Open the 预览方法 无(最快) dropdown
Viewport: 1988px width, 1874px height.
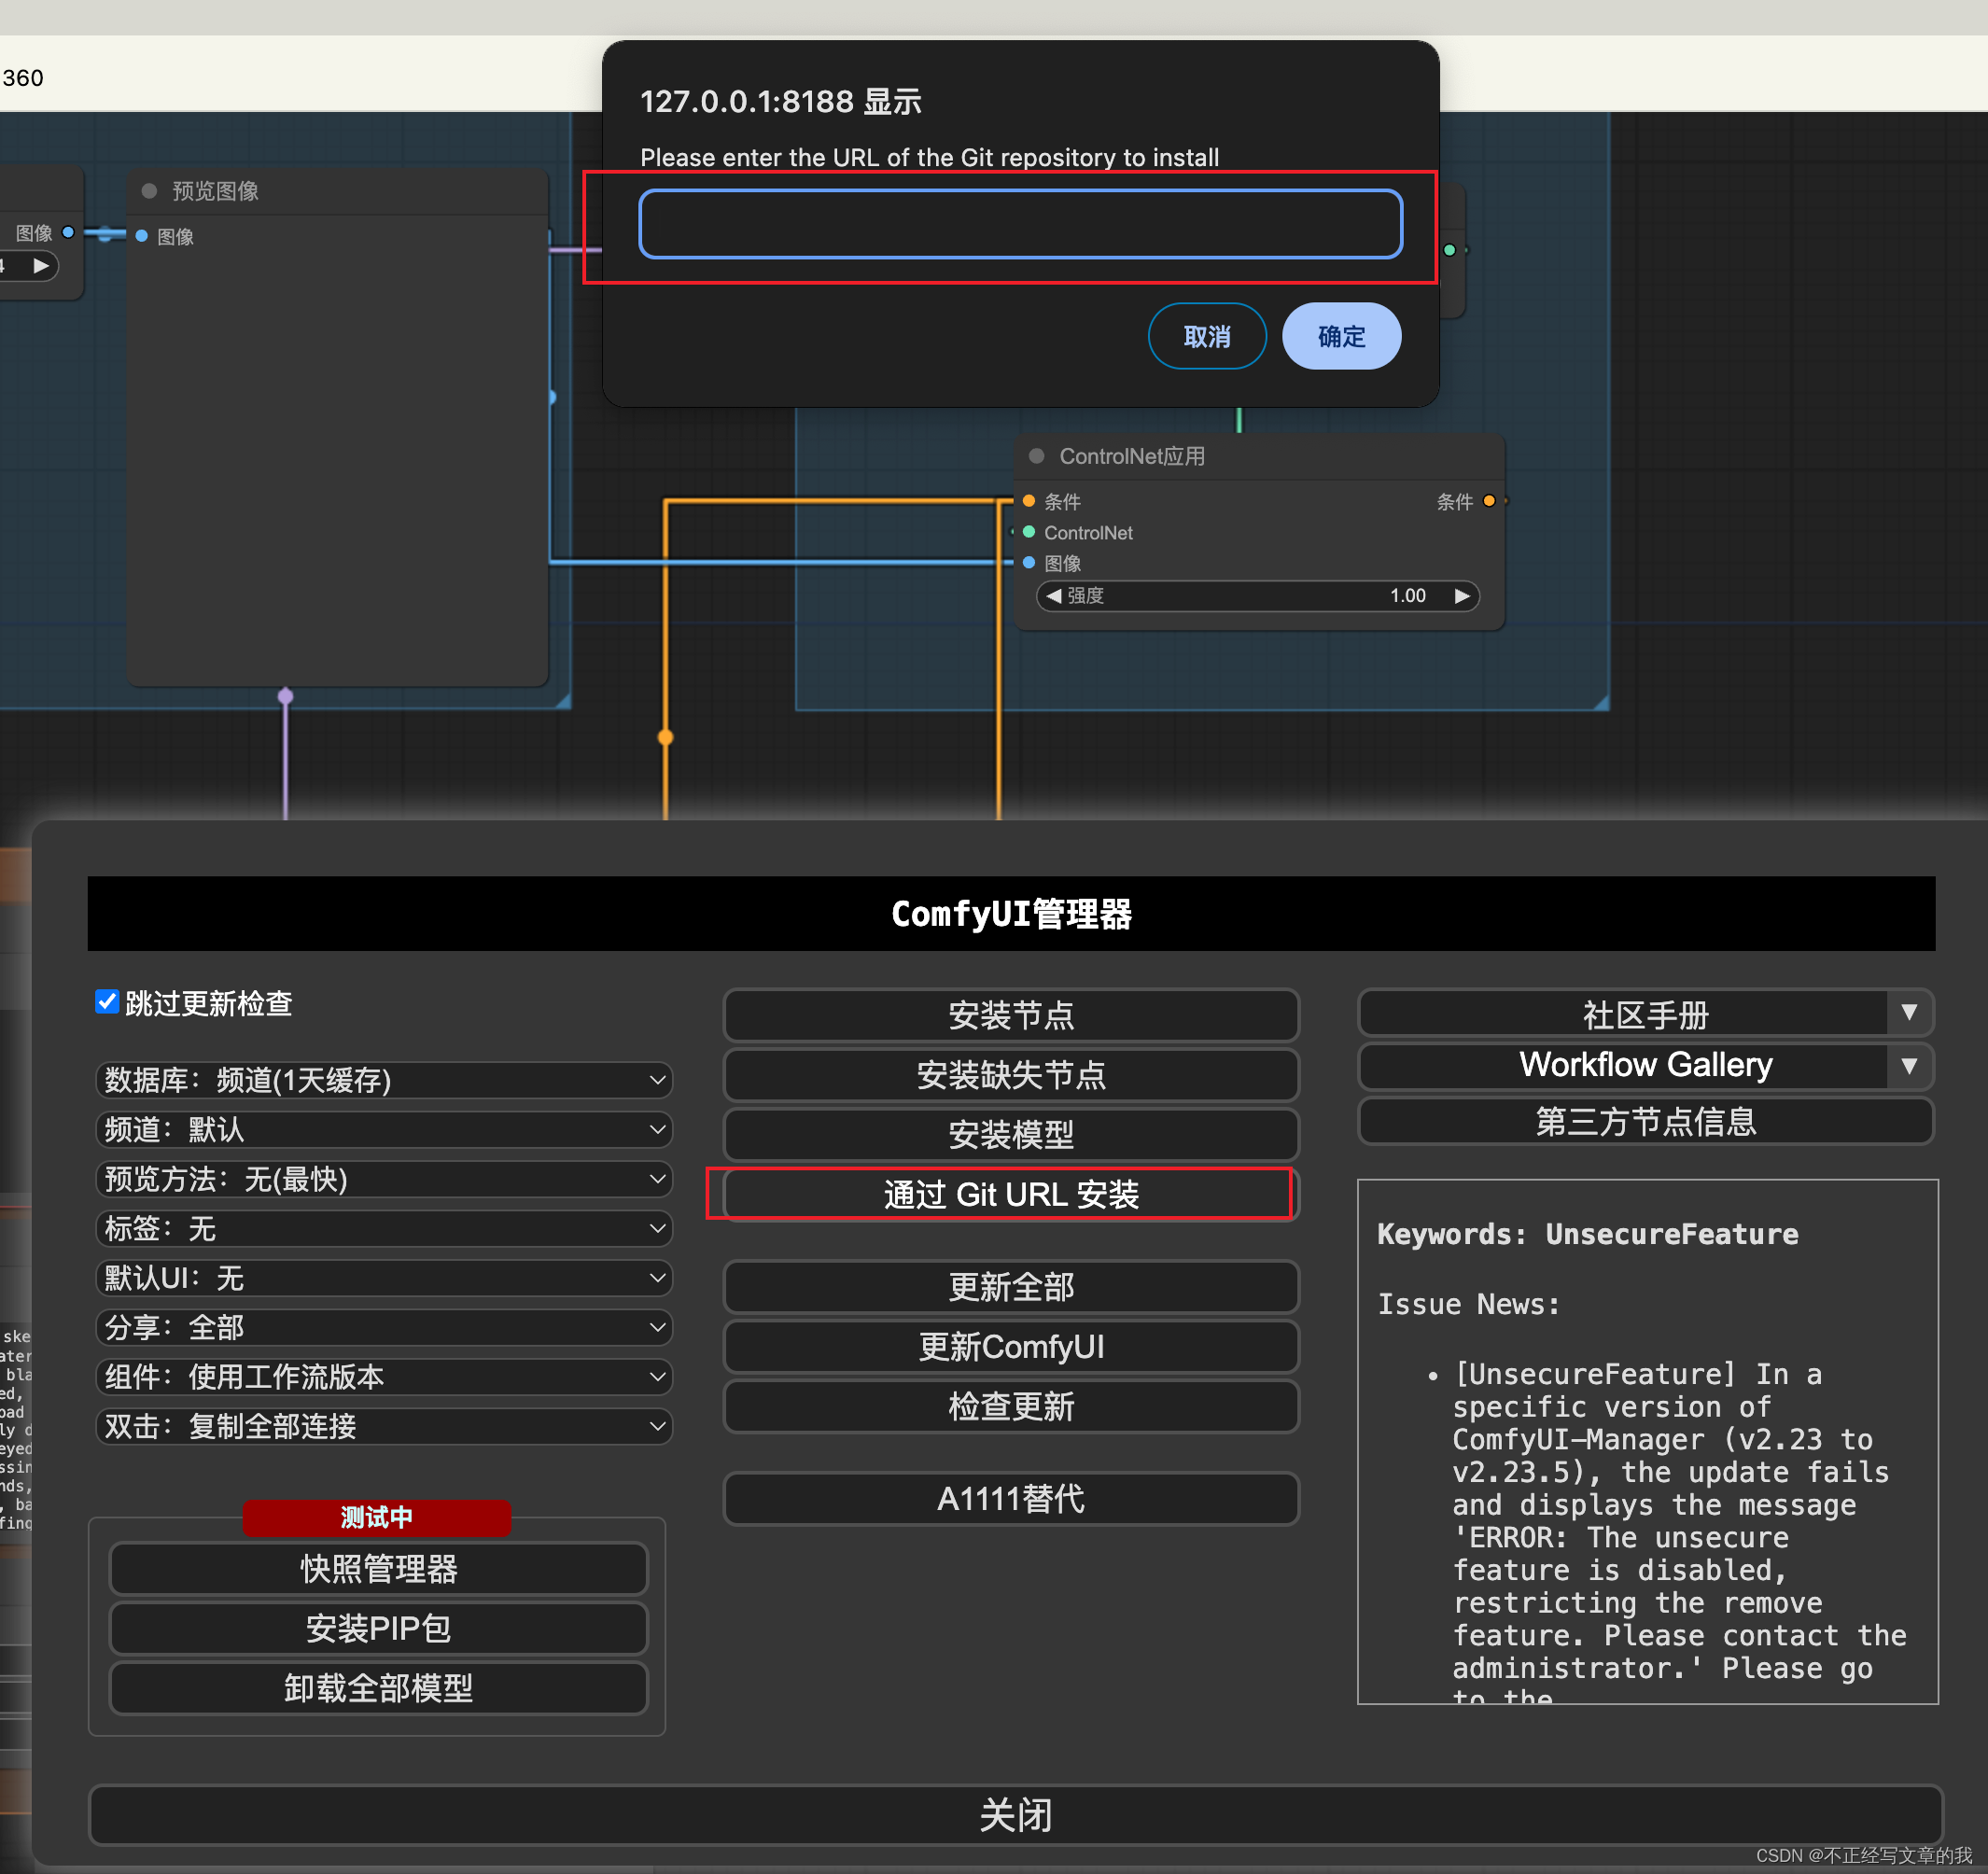(x=384, y=1179)
